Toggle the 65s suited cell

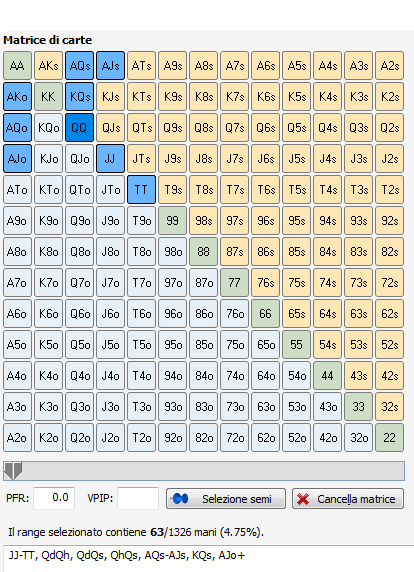(297, 314)
